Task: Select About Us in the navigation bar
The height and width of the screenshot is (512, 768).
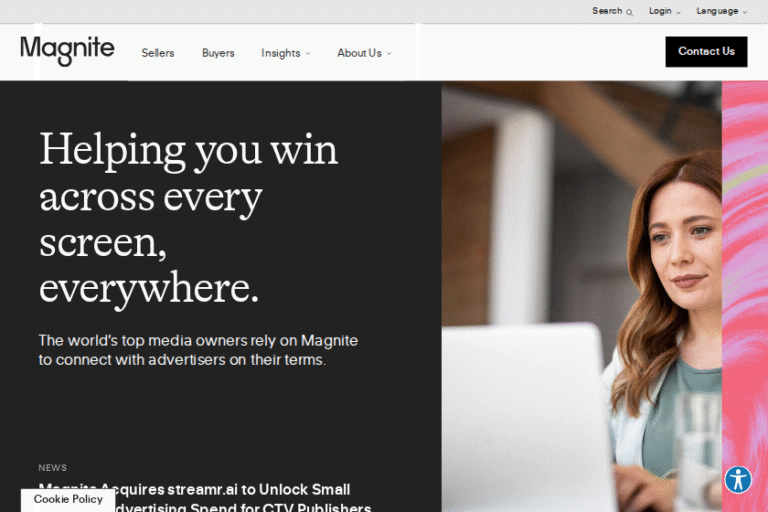Action: pos(360,53)
